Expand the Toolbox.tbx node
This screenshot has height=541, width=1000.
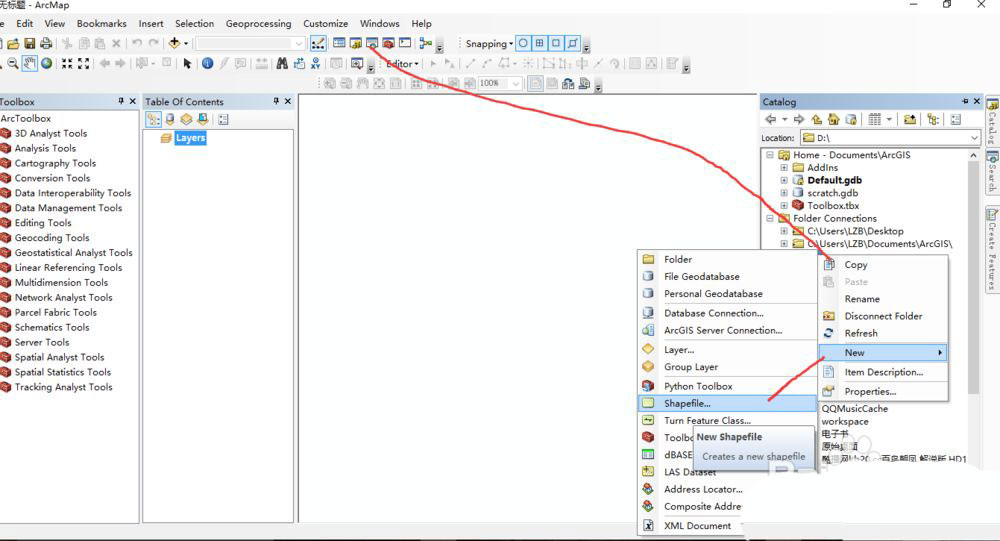[784, 205]
